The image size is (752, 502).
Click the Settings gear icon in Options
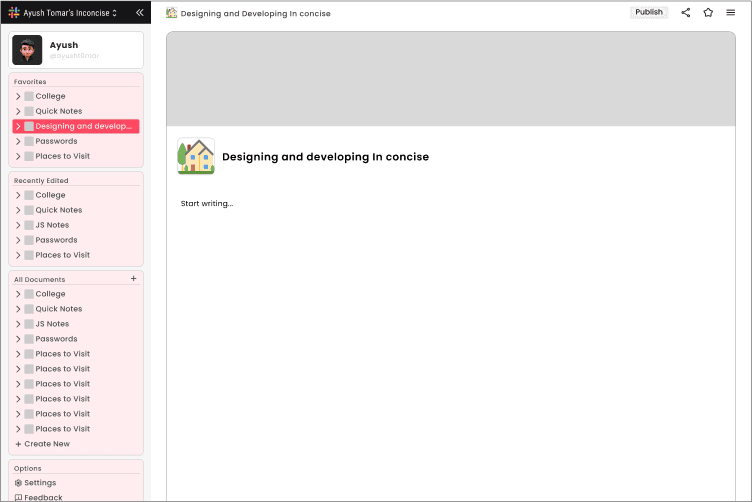18,483
